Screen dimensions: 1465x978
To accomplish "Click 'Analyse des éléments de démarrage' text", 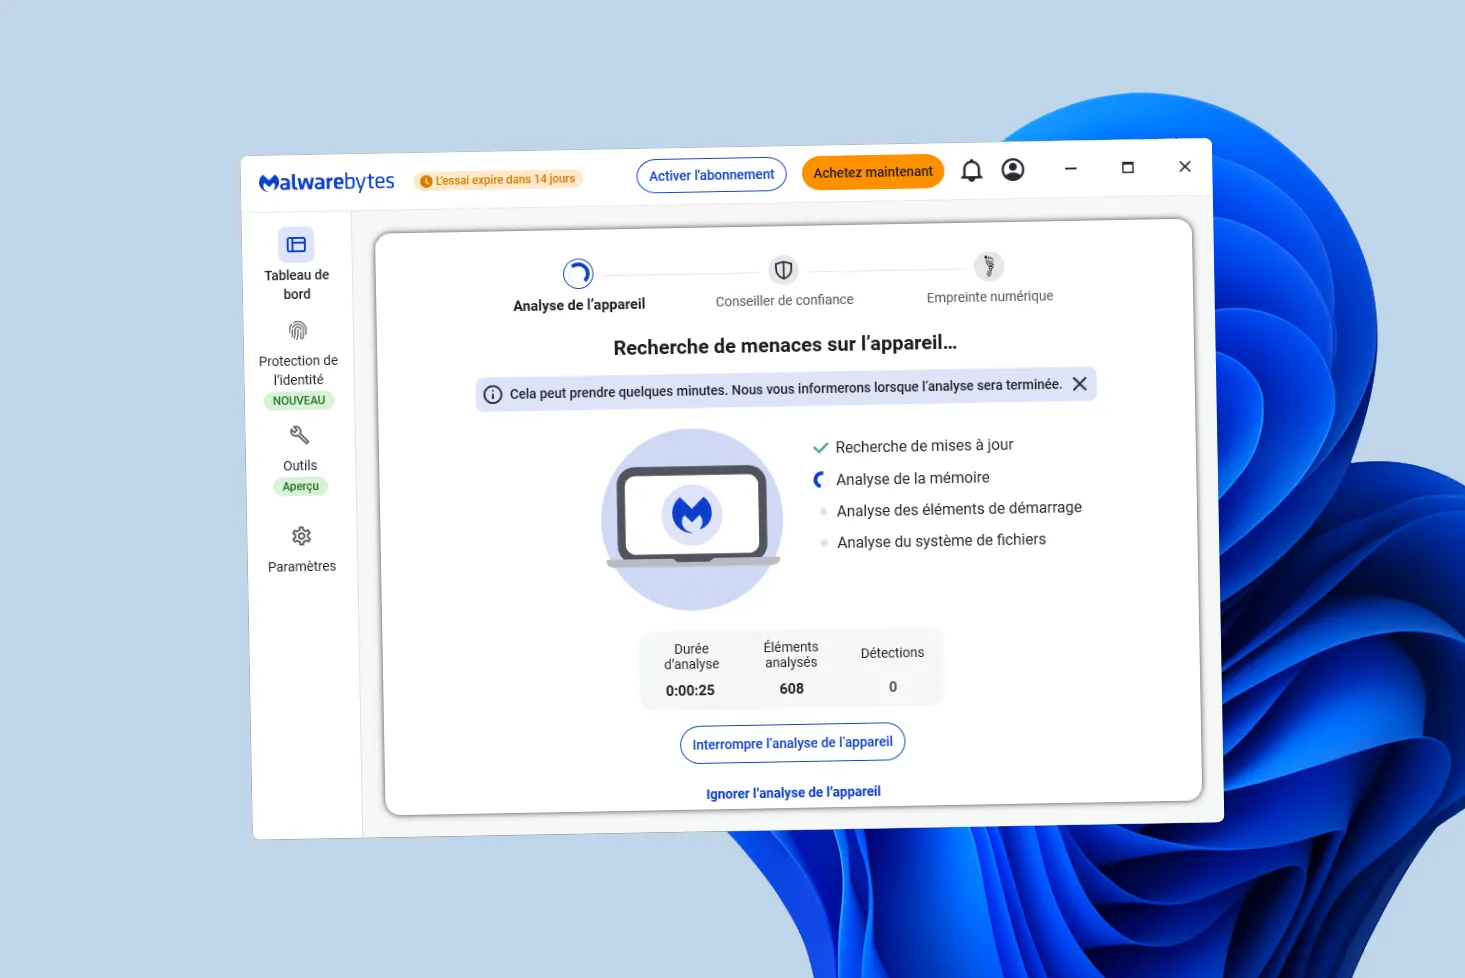I will pyautogui.click(x=959, y=509).
